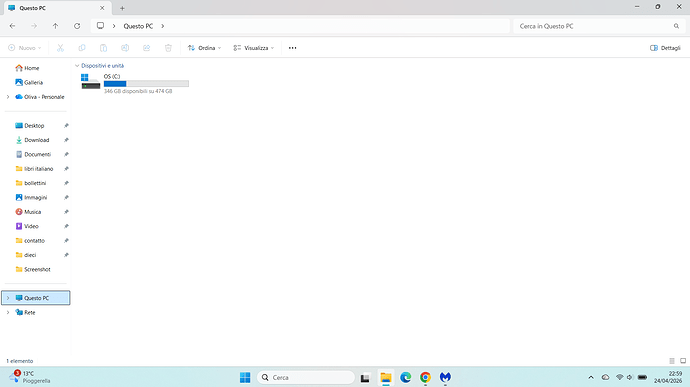Toggle the Dettagli pane
This screenshot has width=690, height=387.
tap(665, 48)
